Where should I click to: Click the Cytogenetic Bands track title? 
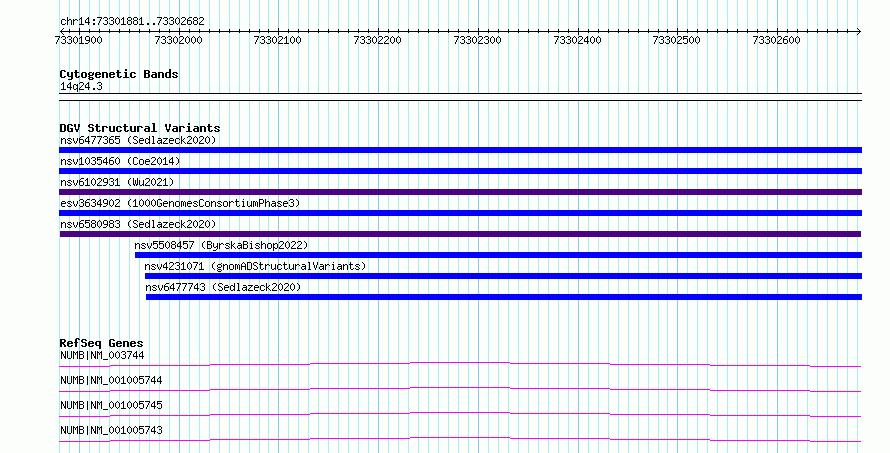(119, 74)
